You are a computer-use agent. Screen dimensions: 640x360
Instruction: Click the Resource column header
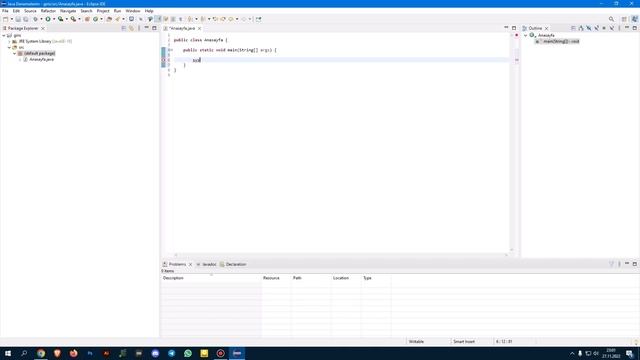[x=276, y=278]
